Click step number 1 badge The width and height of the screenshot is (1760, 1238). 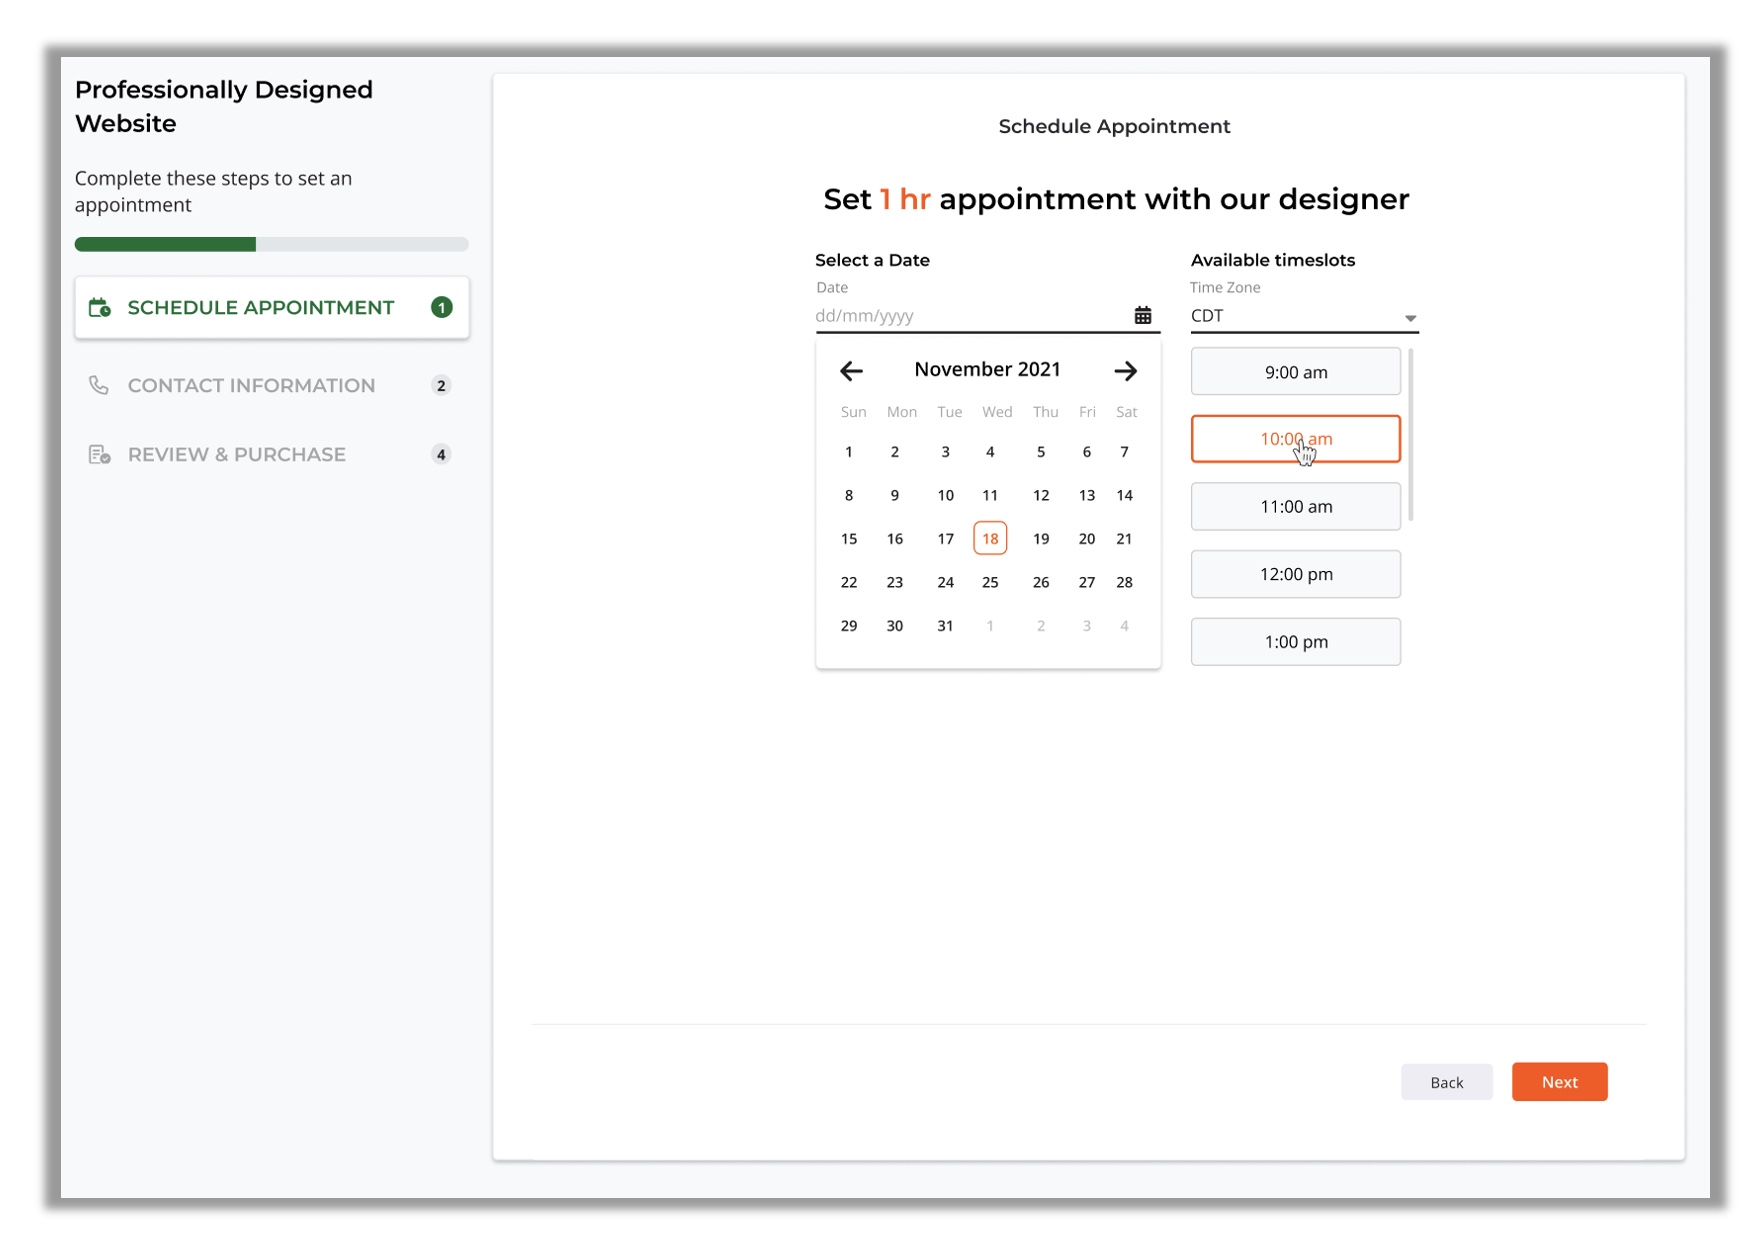pos(441,307)
